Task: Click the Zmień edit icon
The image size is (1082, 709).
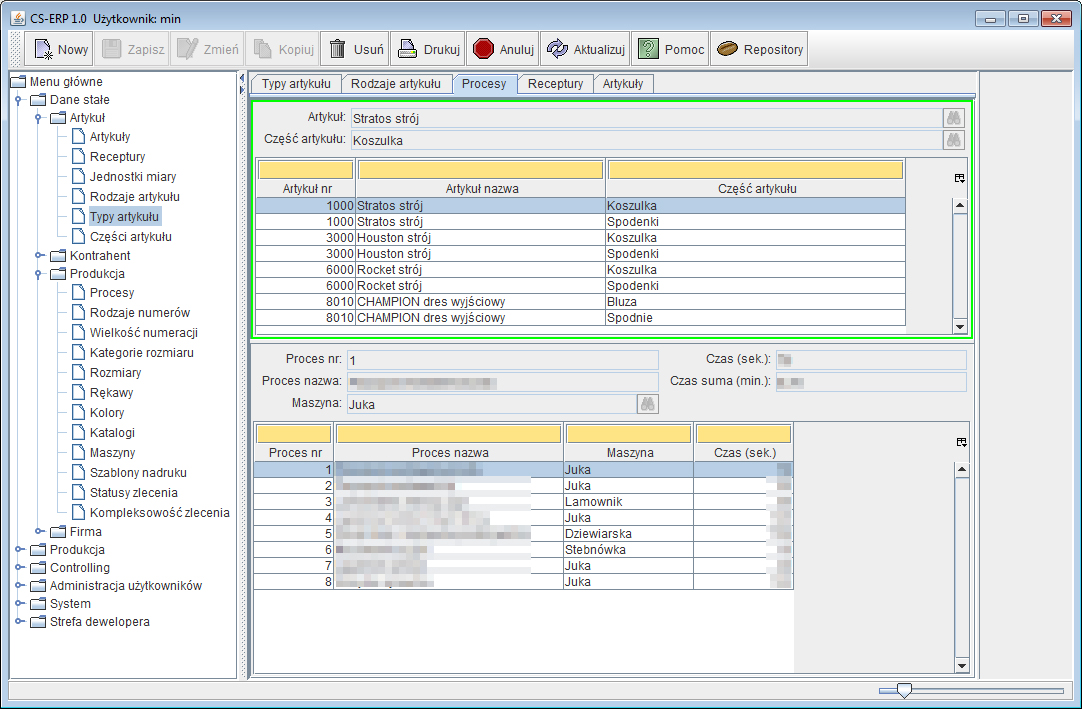Action: pyautogui.click(x=188, y=49)
